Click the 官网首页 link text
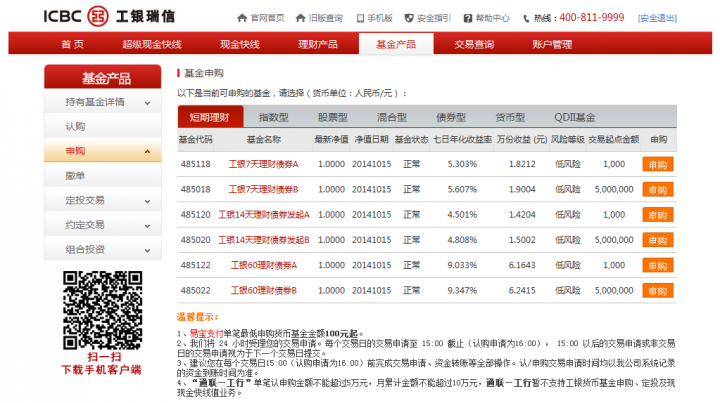720x403 pixels. 267,18
